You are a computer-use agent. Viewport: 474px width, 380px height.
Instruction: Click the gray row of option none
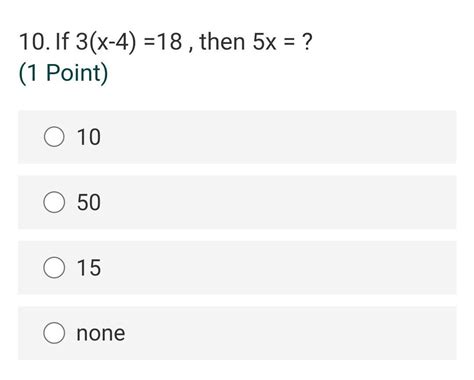(237, 333)
